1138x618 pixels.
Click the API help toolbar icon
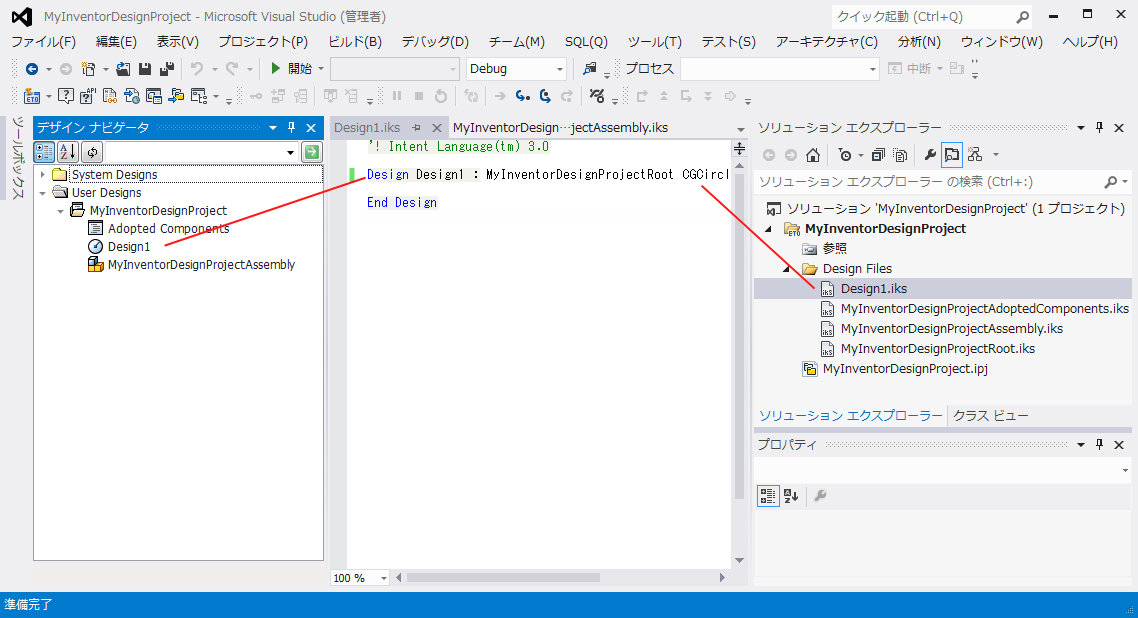(88, 96)
